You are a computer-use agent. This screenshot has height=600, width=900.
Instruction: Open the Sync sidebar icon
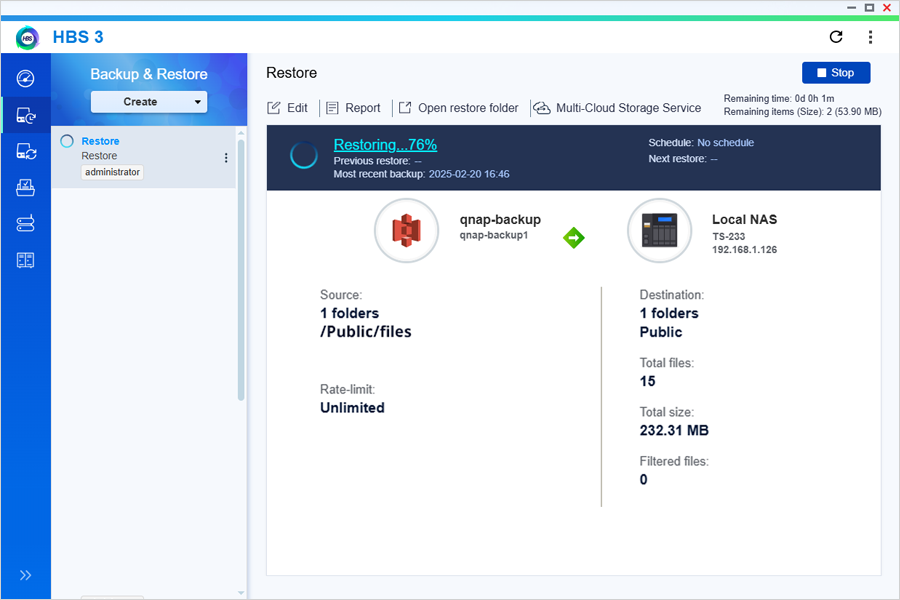(x=26, y=152)
